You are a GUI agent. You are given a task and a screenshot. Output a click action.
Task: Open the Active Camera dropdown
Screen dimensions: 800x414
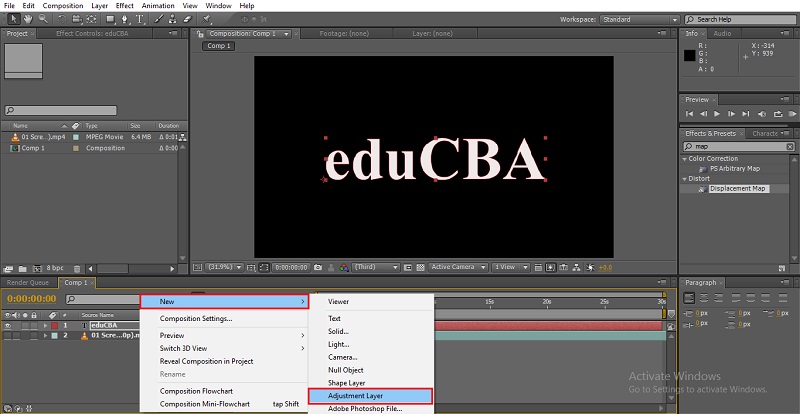(x=458, y=267)
